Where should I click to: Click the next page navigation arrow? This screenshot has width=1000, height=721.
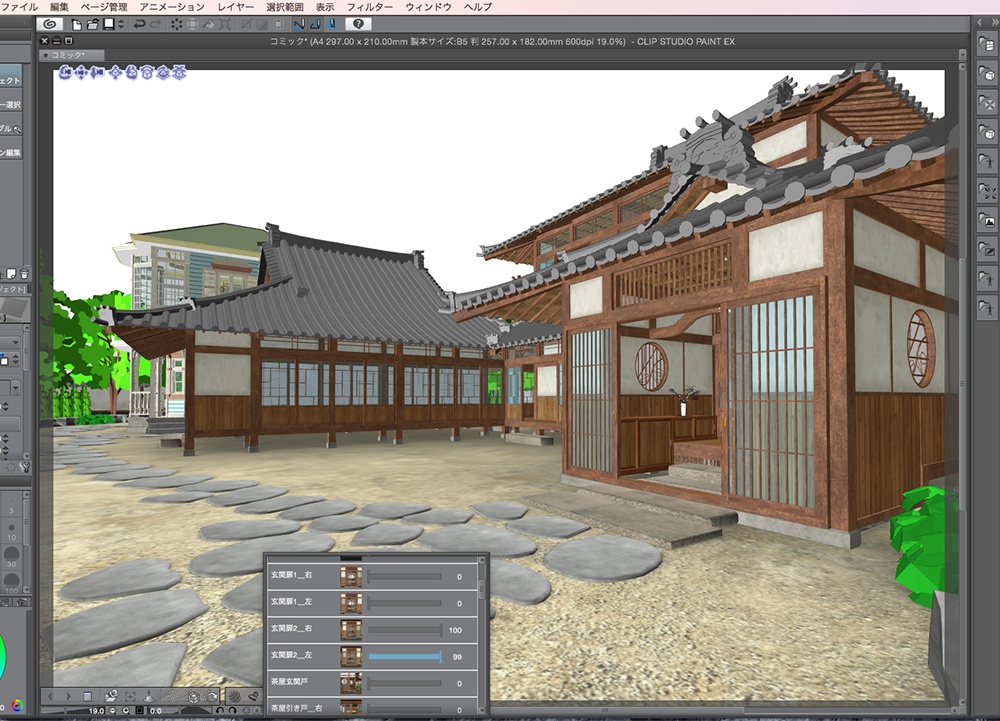tap(69, 696)
